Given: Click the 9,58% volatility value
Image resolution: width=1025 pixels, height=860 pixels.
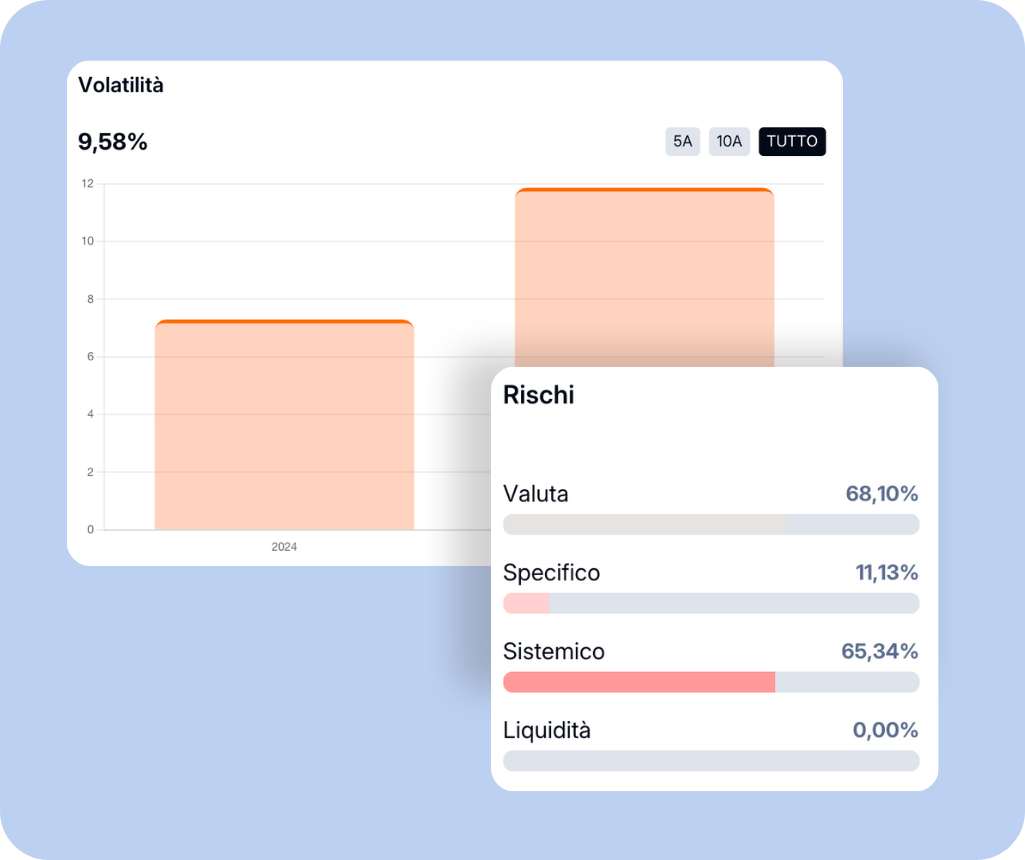Looking at the screenshot, I should tap(113, 142).
